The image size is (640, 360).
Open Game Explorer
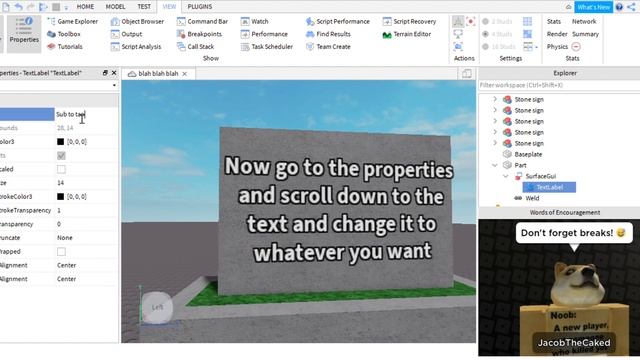[72, 22]
